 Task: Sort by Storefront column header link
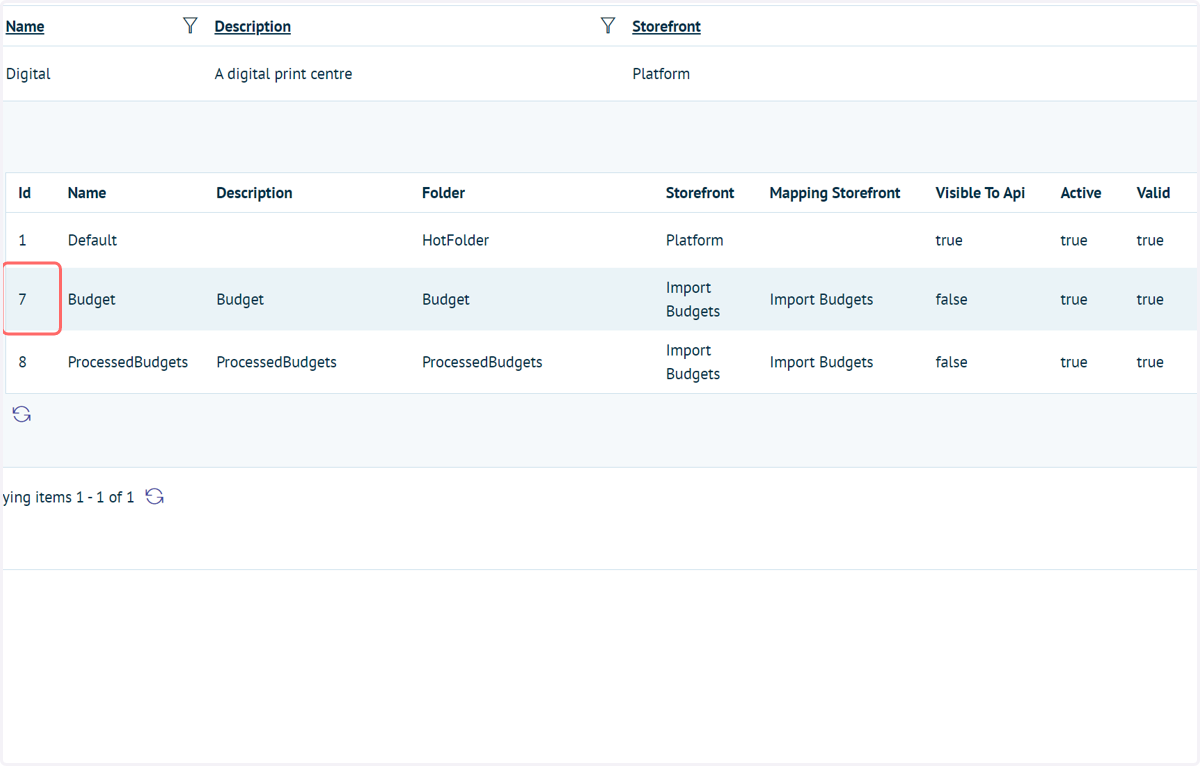666,27
